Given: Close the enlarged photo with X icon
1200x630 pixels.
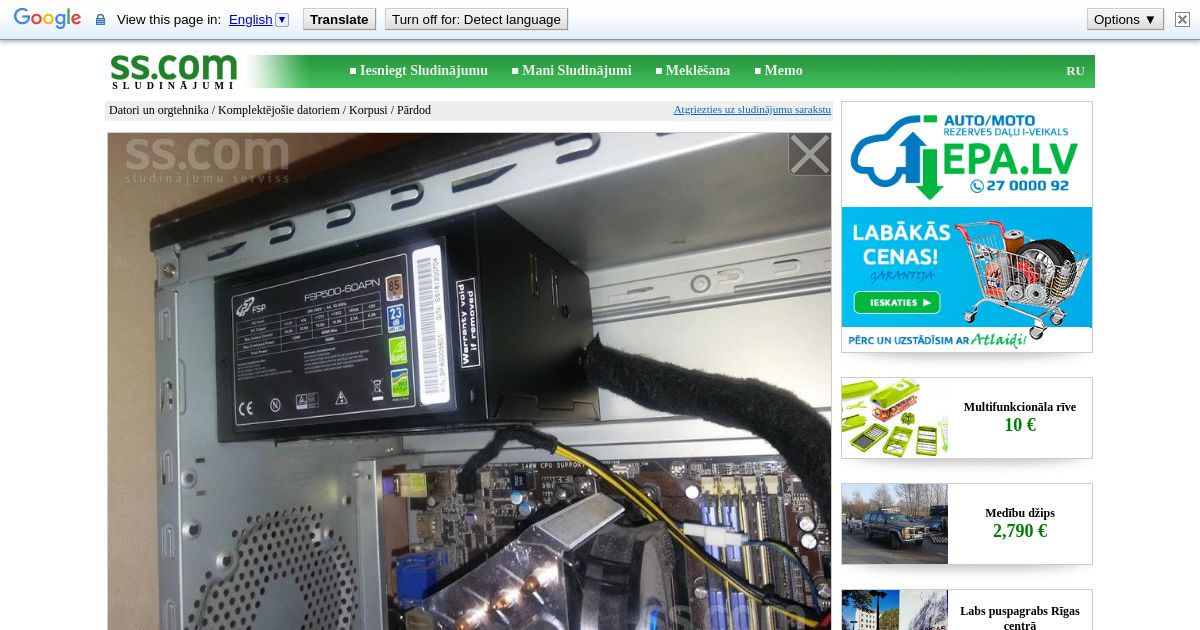Looking at the screenshot, I should click(809, 154).
